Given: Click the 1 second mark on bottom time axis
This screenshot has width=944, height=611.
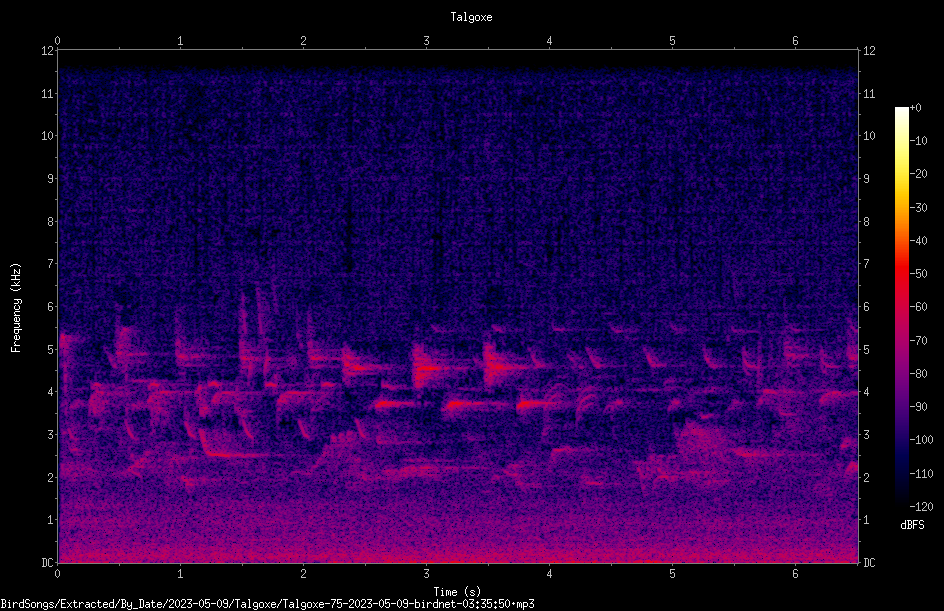Looking at the screenshot, I should 180,574.
